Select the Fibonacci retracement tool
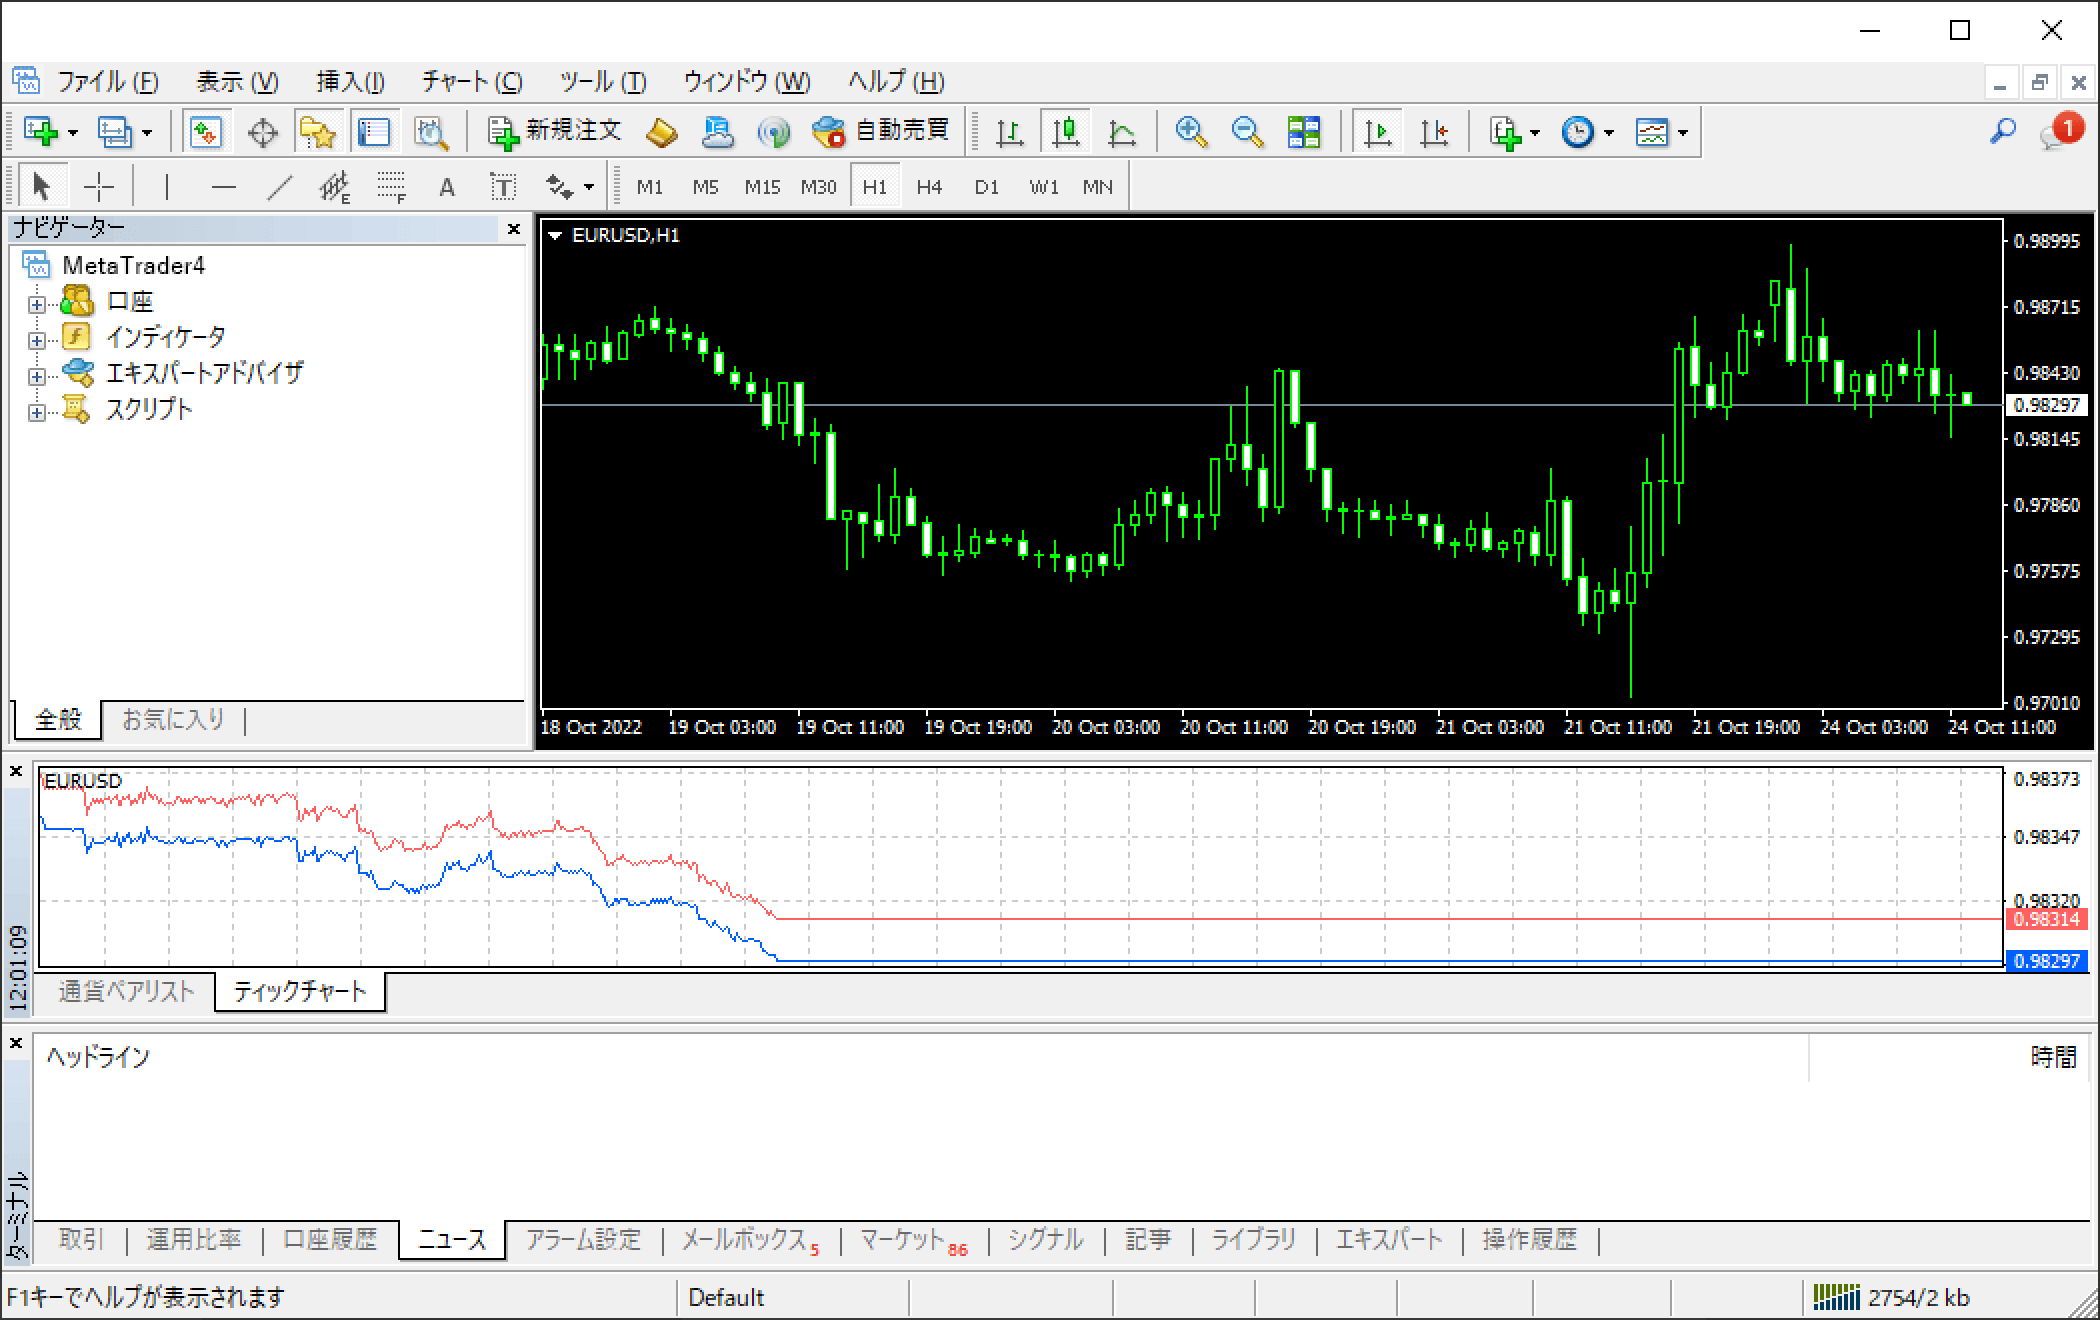The width and height of the screenshot is (2100, 1320). pos(391,186)
